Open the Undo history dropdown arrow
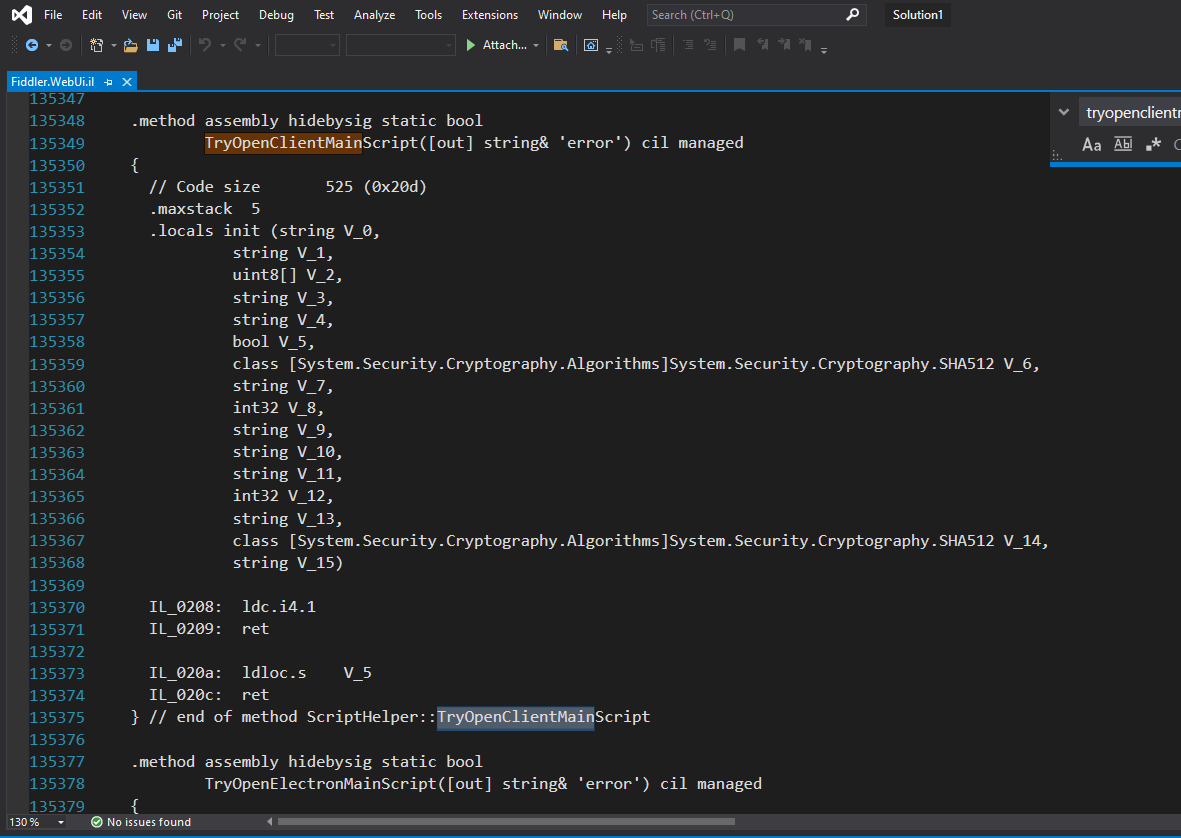 pyautogui.click(x=222, y=46)
